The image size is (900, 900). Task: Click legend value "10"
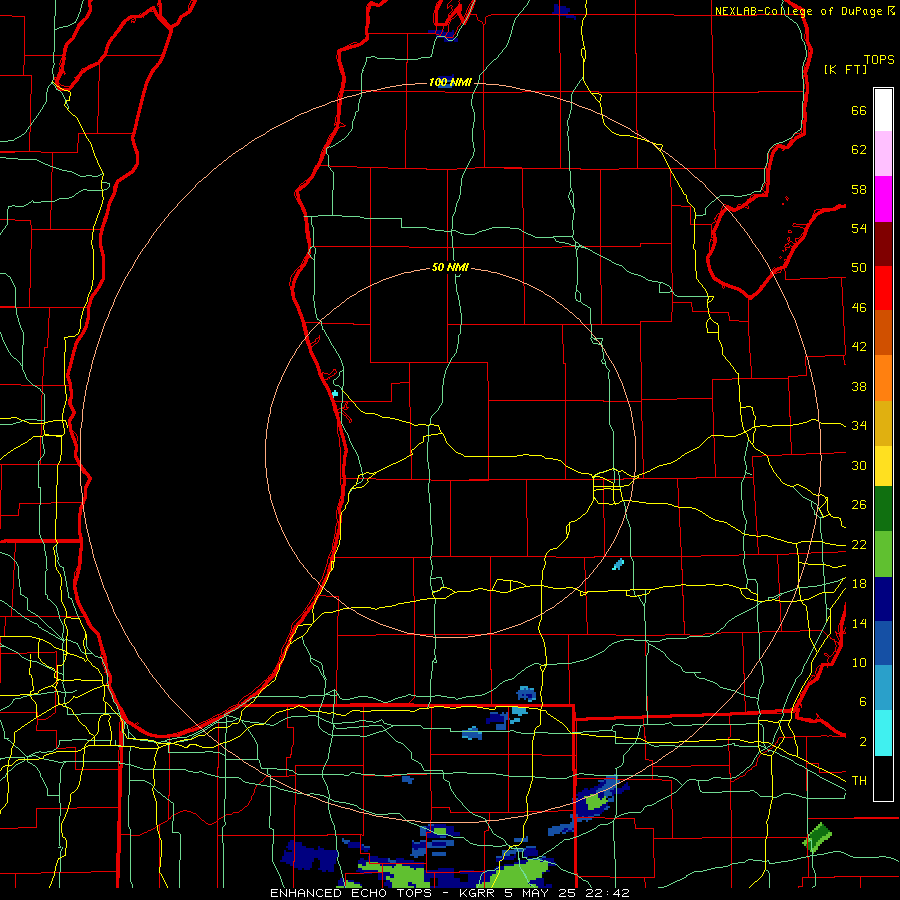coord(859,663)
